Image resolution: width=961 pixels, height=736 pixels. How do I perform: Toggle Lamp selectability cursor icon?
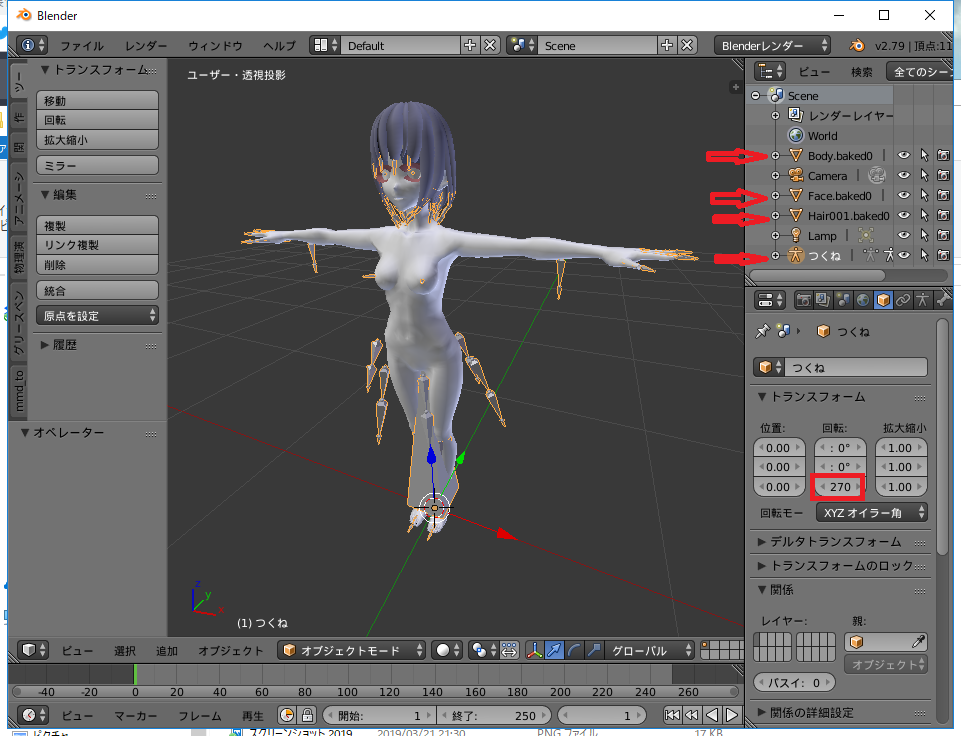(x=924, y=235)
